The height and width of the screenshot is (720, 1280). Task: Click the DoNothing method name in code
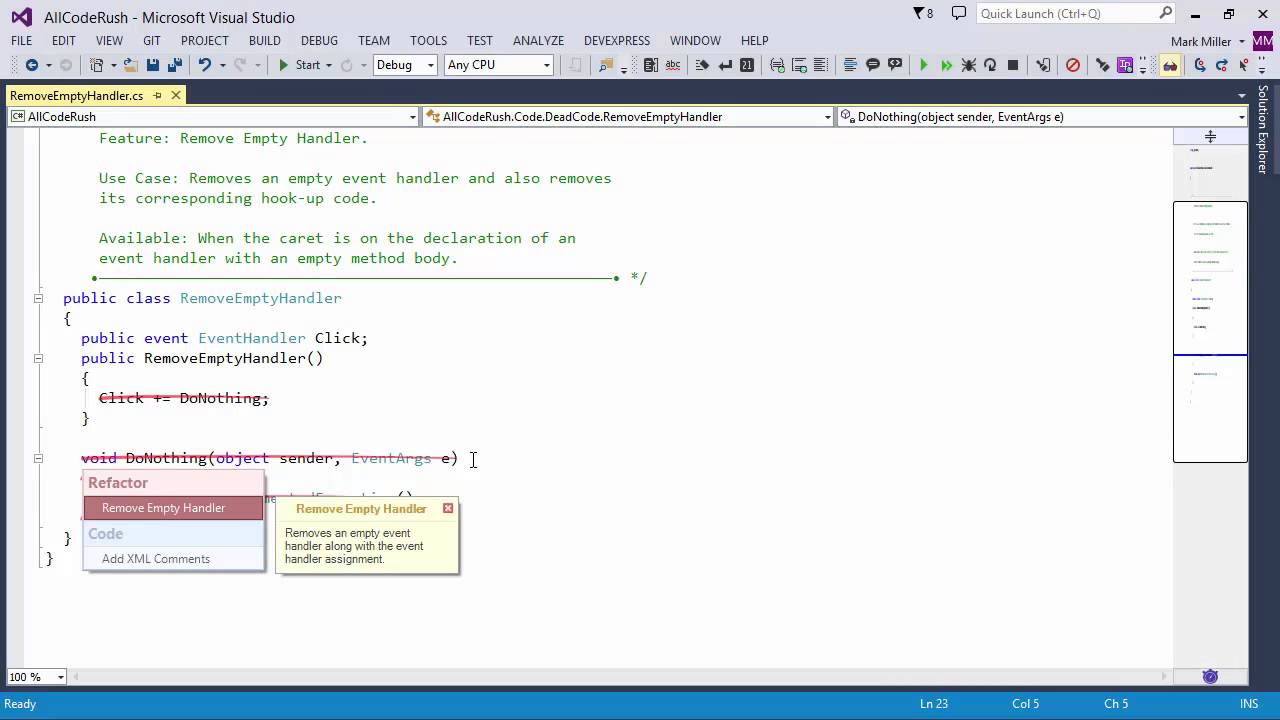click(x=166, y=458)
